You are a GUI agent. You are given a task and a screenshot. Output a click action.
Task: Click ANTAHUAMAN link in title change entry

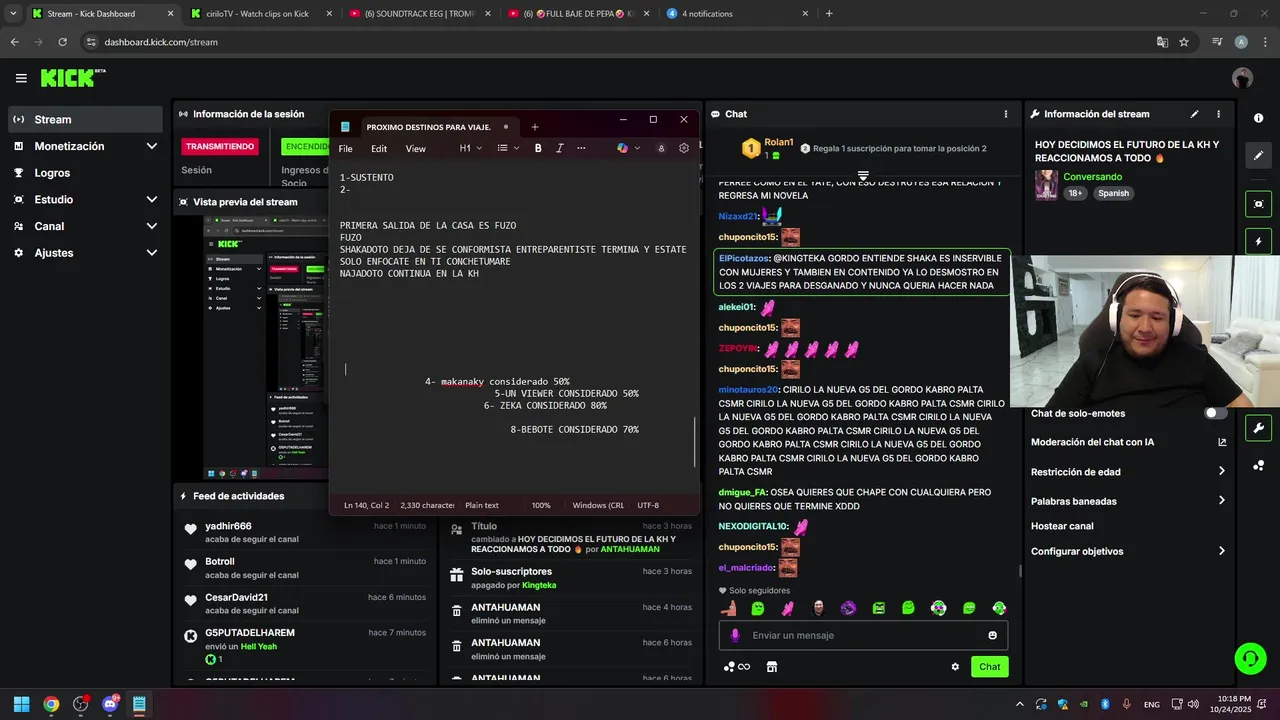tap(630, 549)
